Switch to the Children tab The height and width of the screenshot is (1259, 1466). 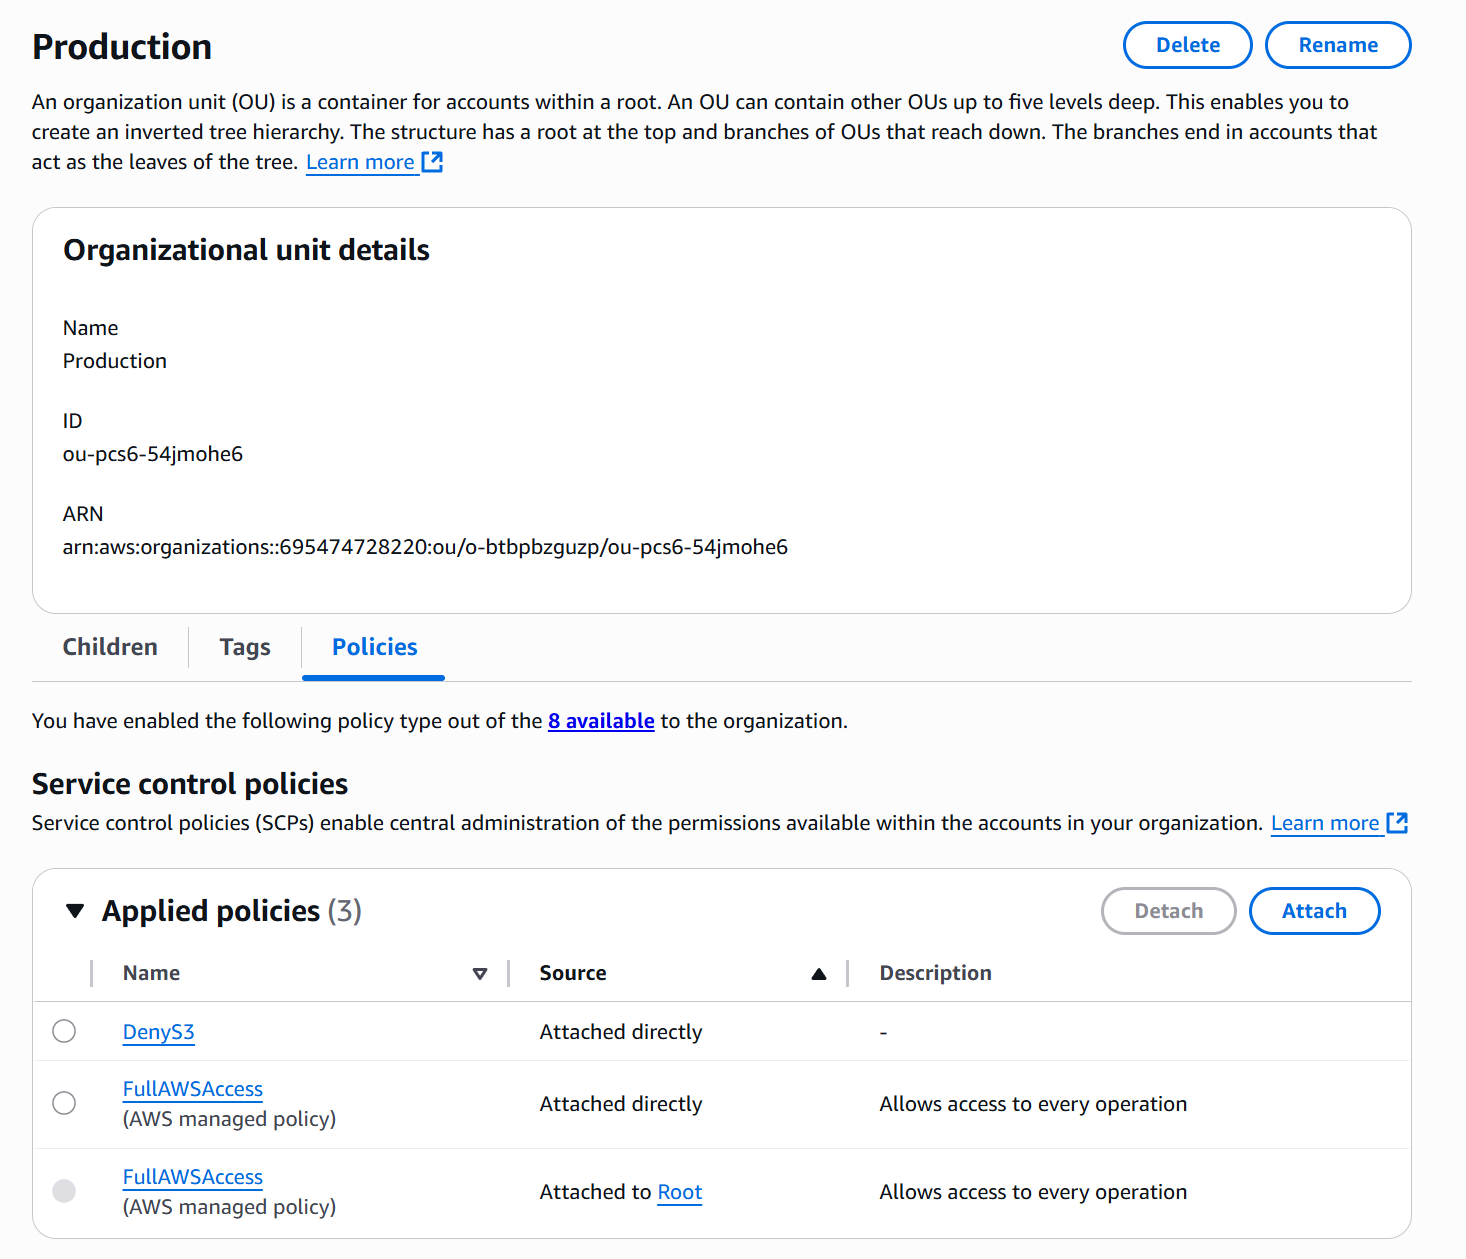coord(110,647)
